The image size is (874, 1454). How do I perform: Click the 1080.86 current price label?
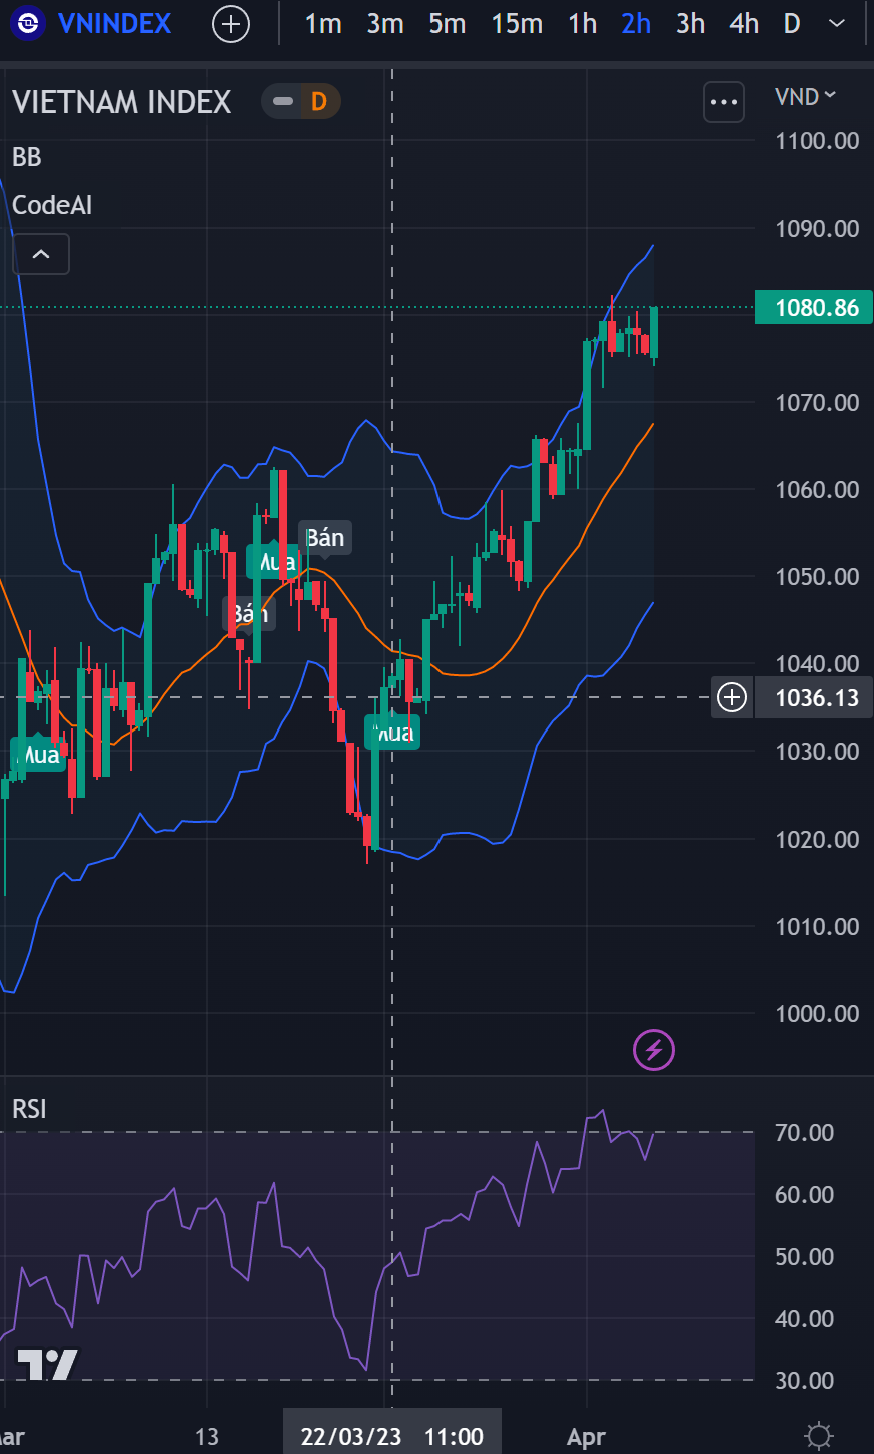(814, 307)
